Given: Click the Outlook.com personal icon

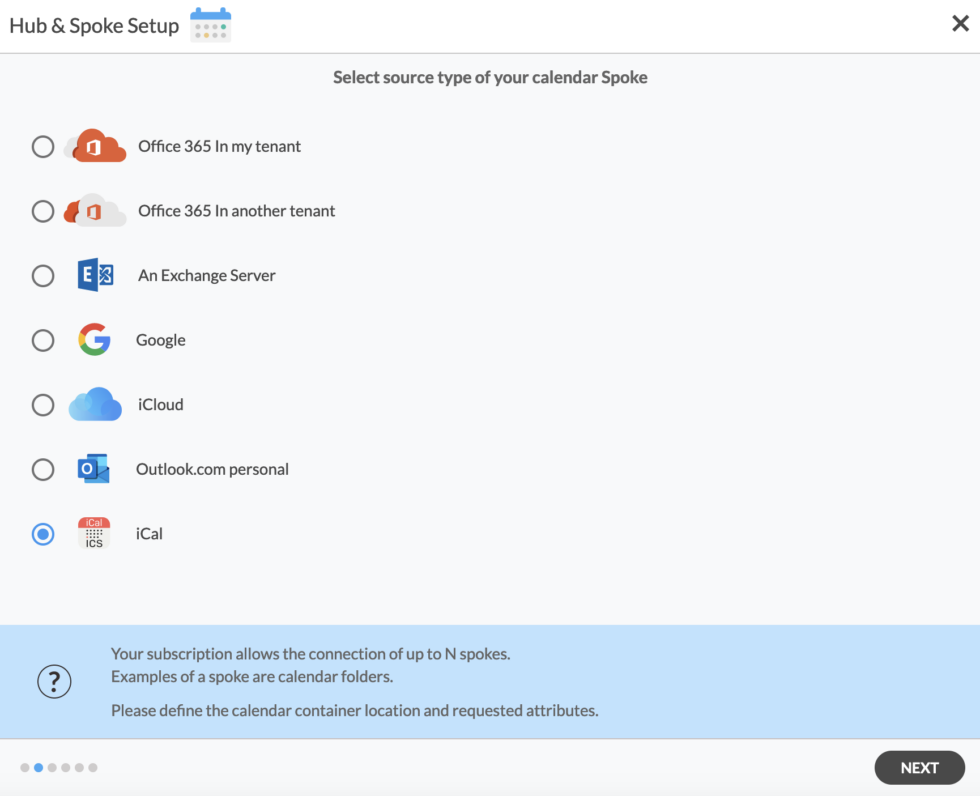Looking at the screenshot, I should tap(93, 469).
